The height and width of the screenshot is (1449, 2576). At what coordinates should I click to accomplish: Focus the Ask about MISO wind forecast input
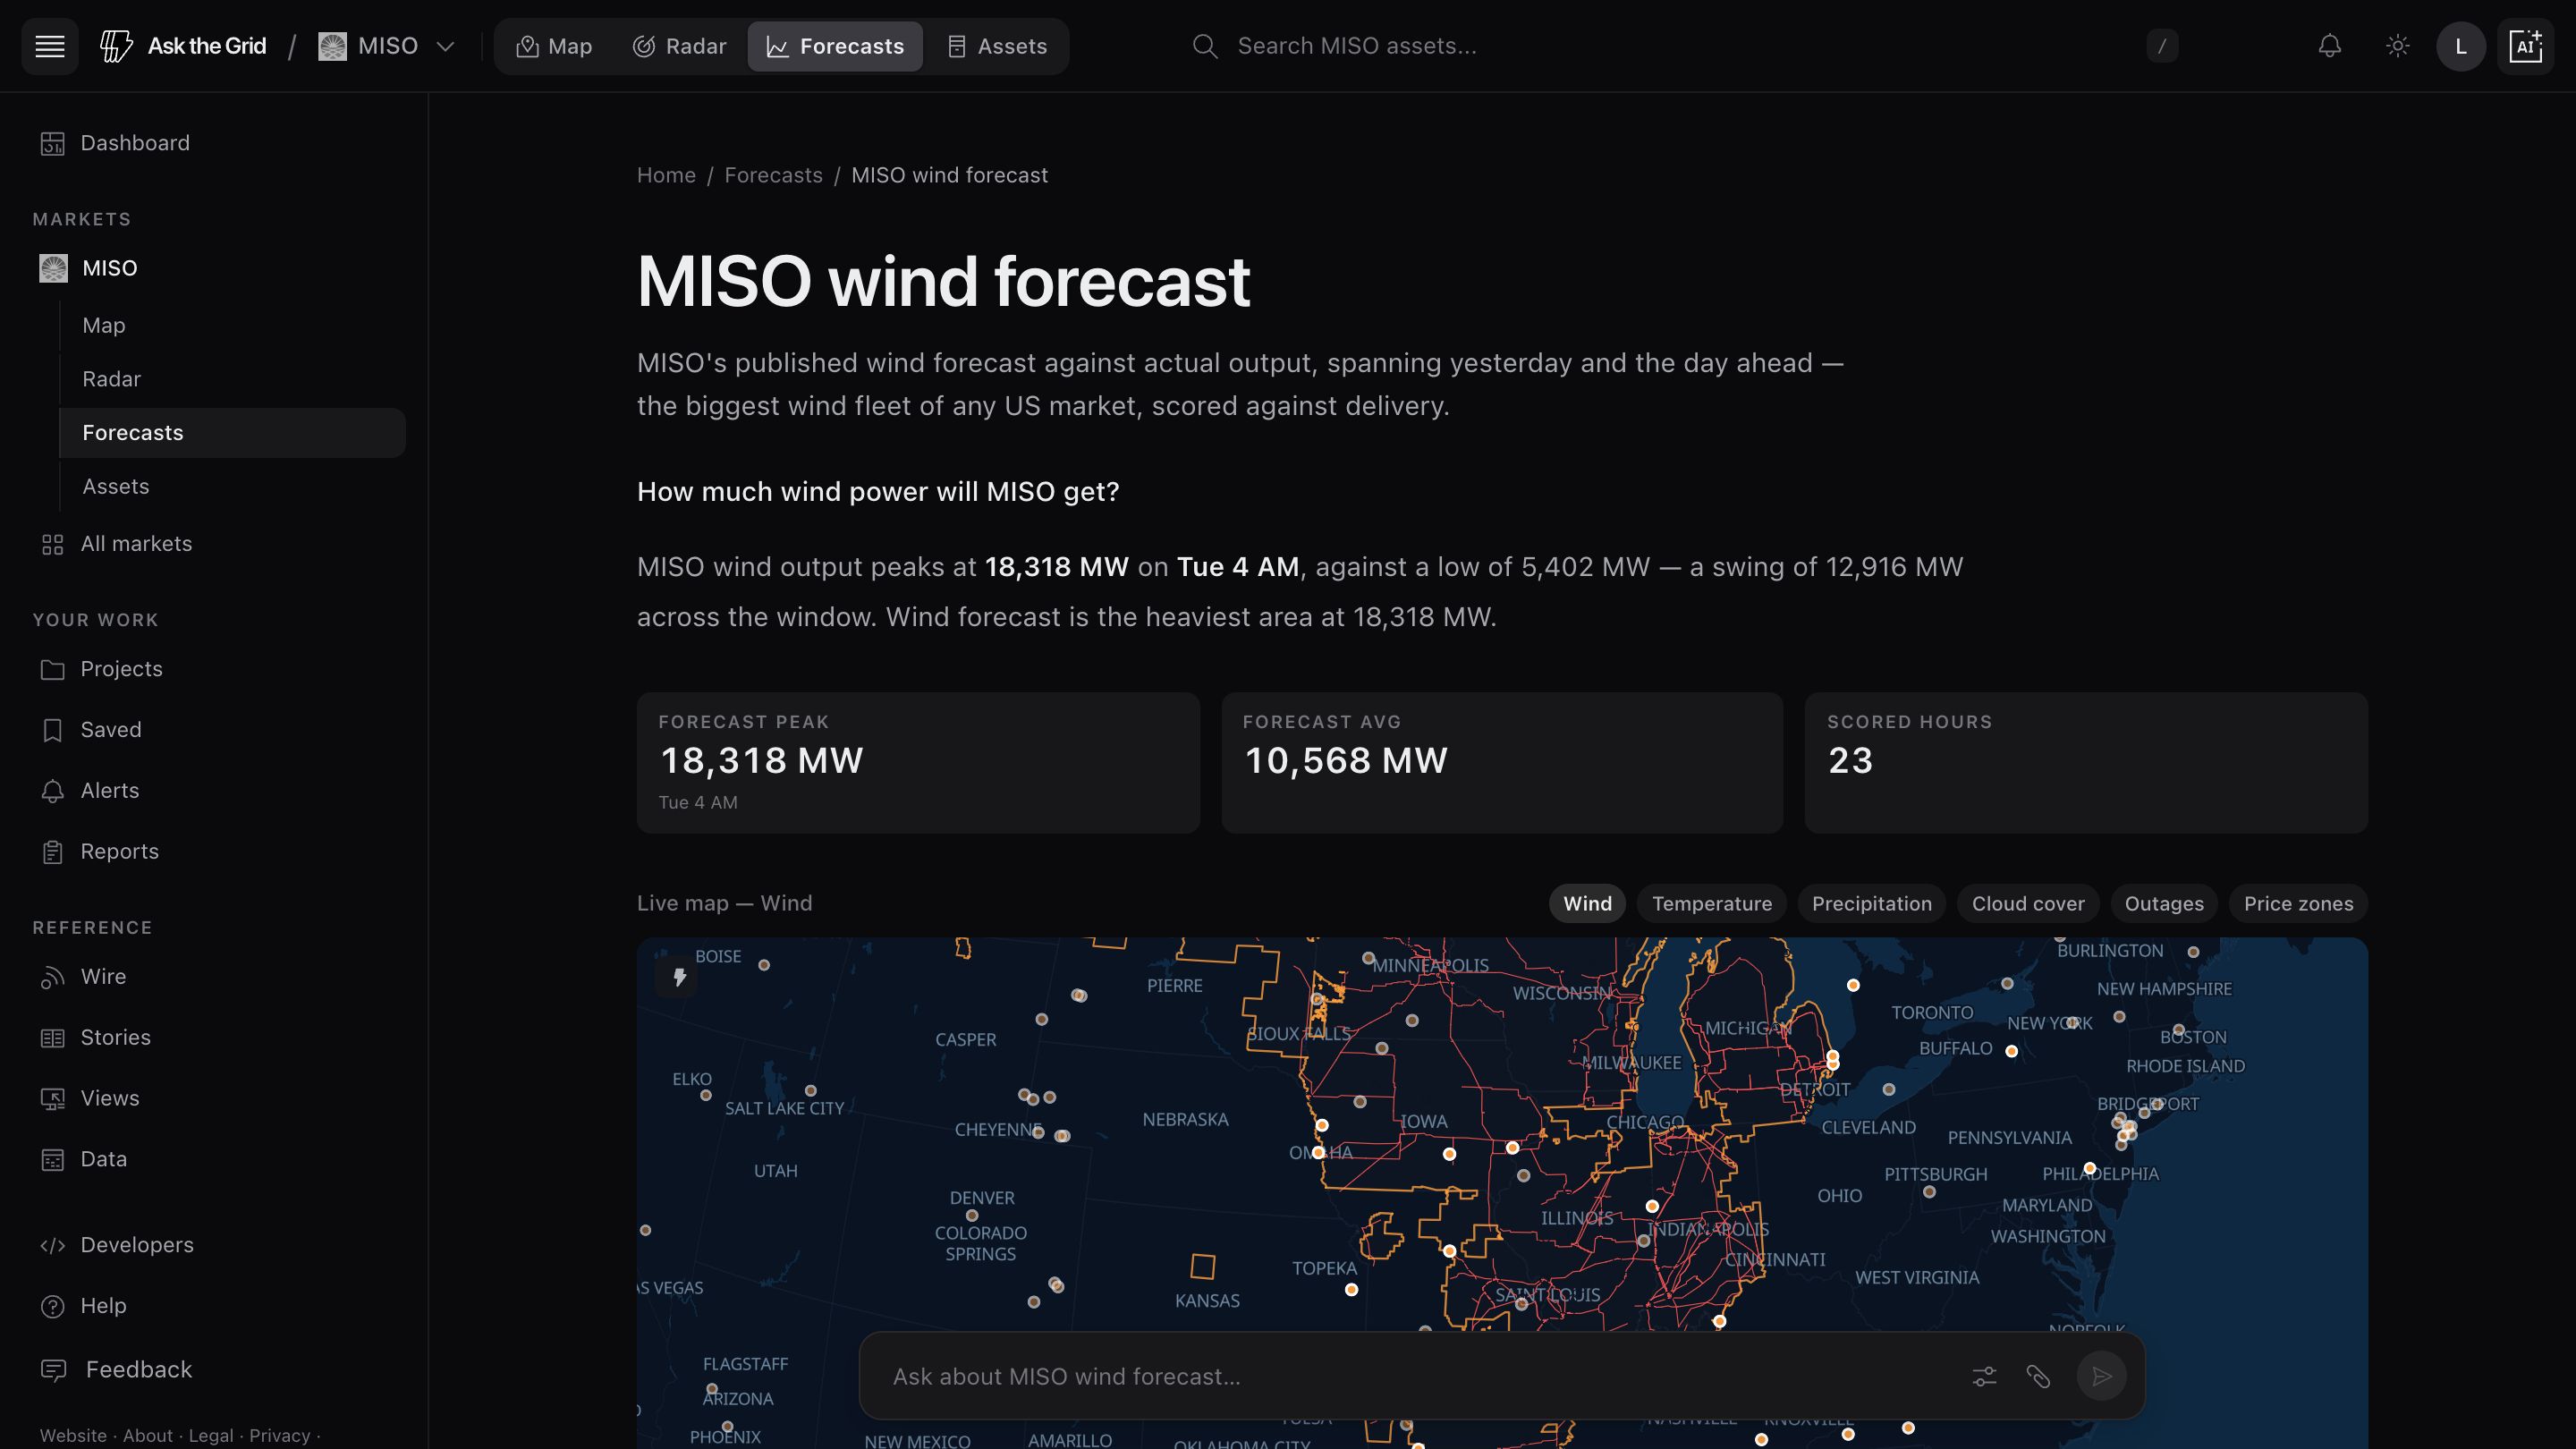click(x=1420, y=1377)
